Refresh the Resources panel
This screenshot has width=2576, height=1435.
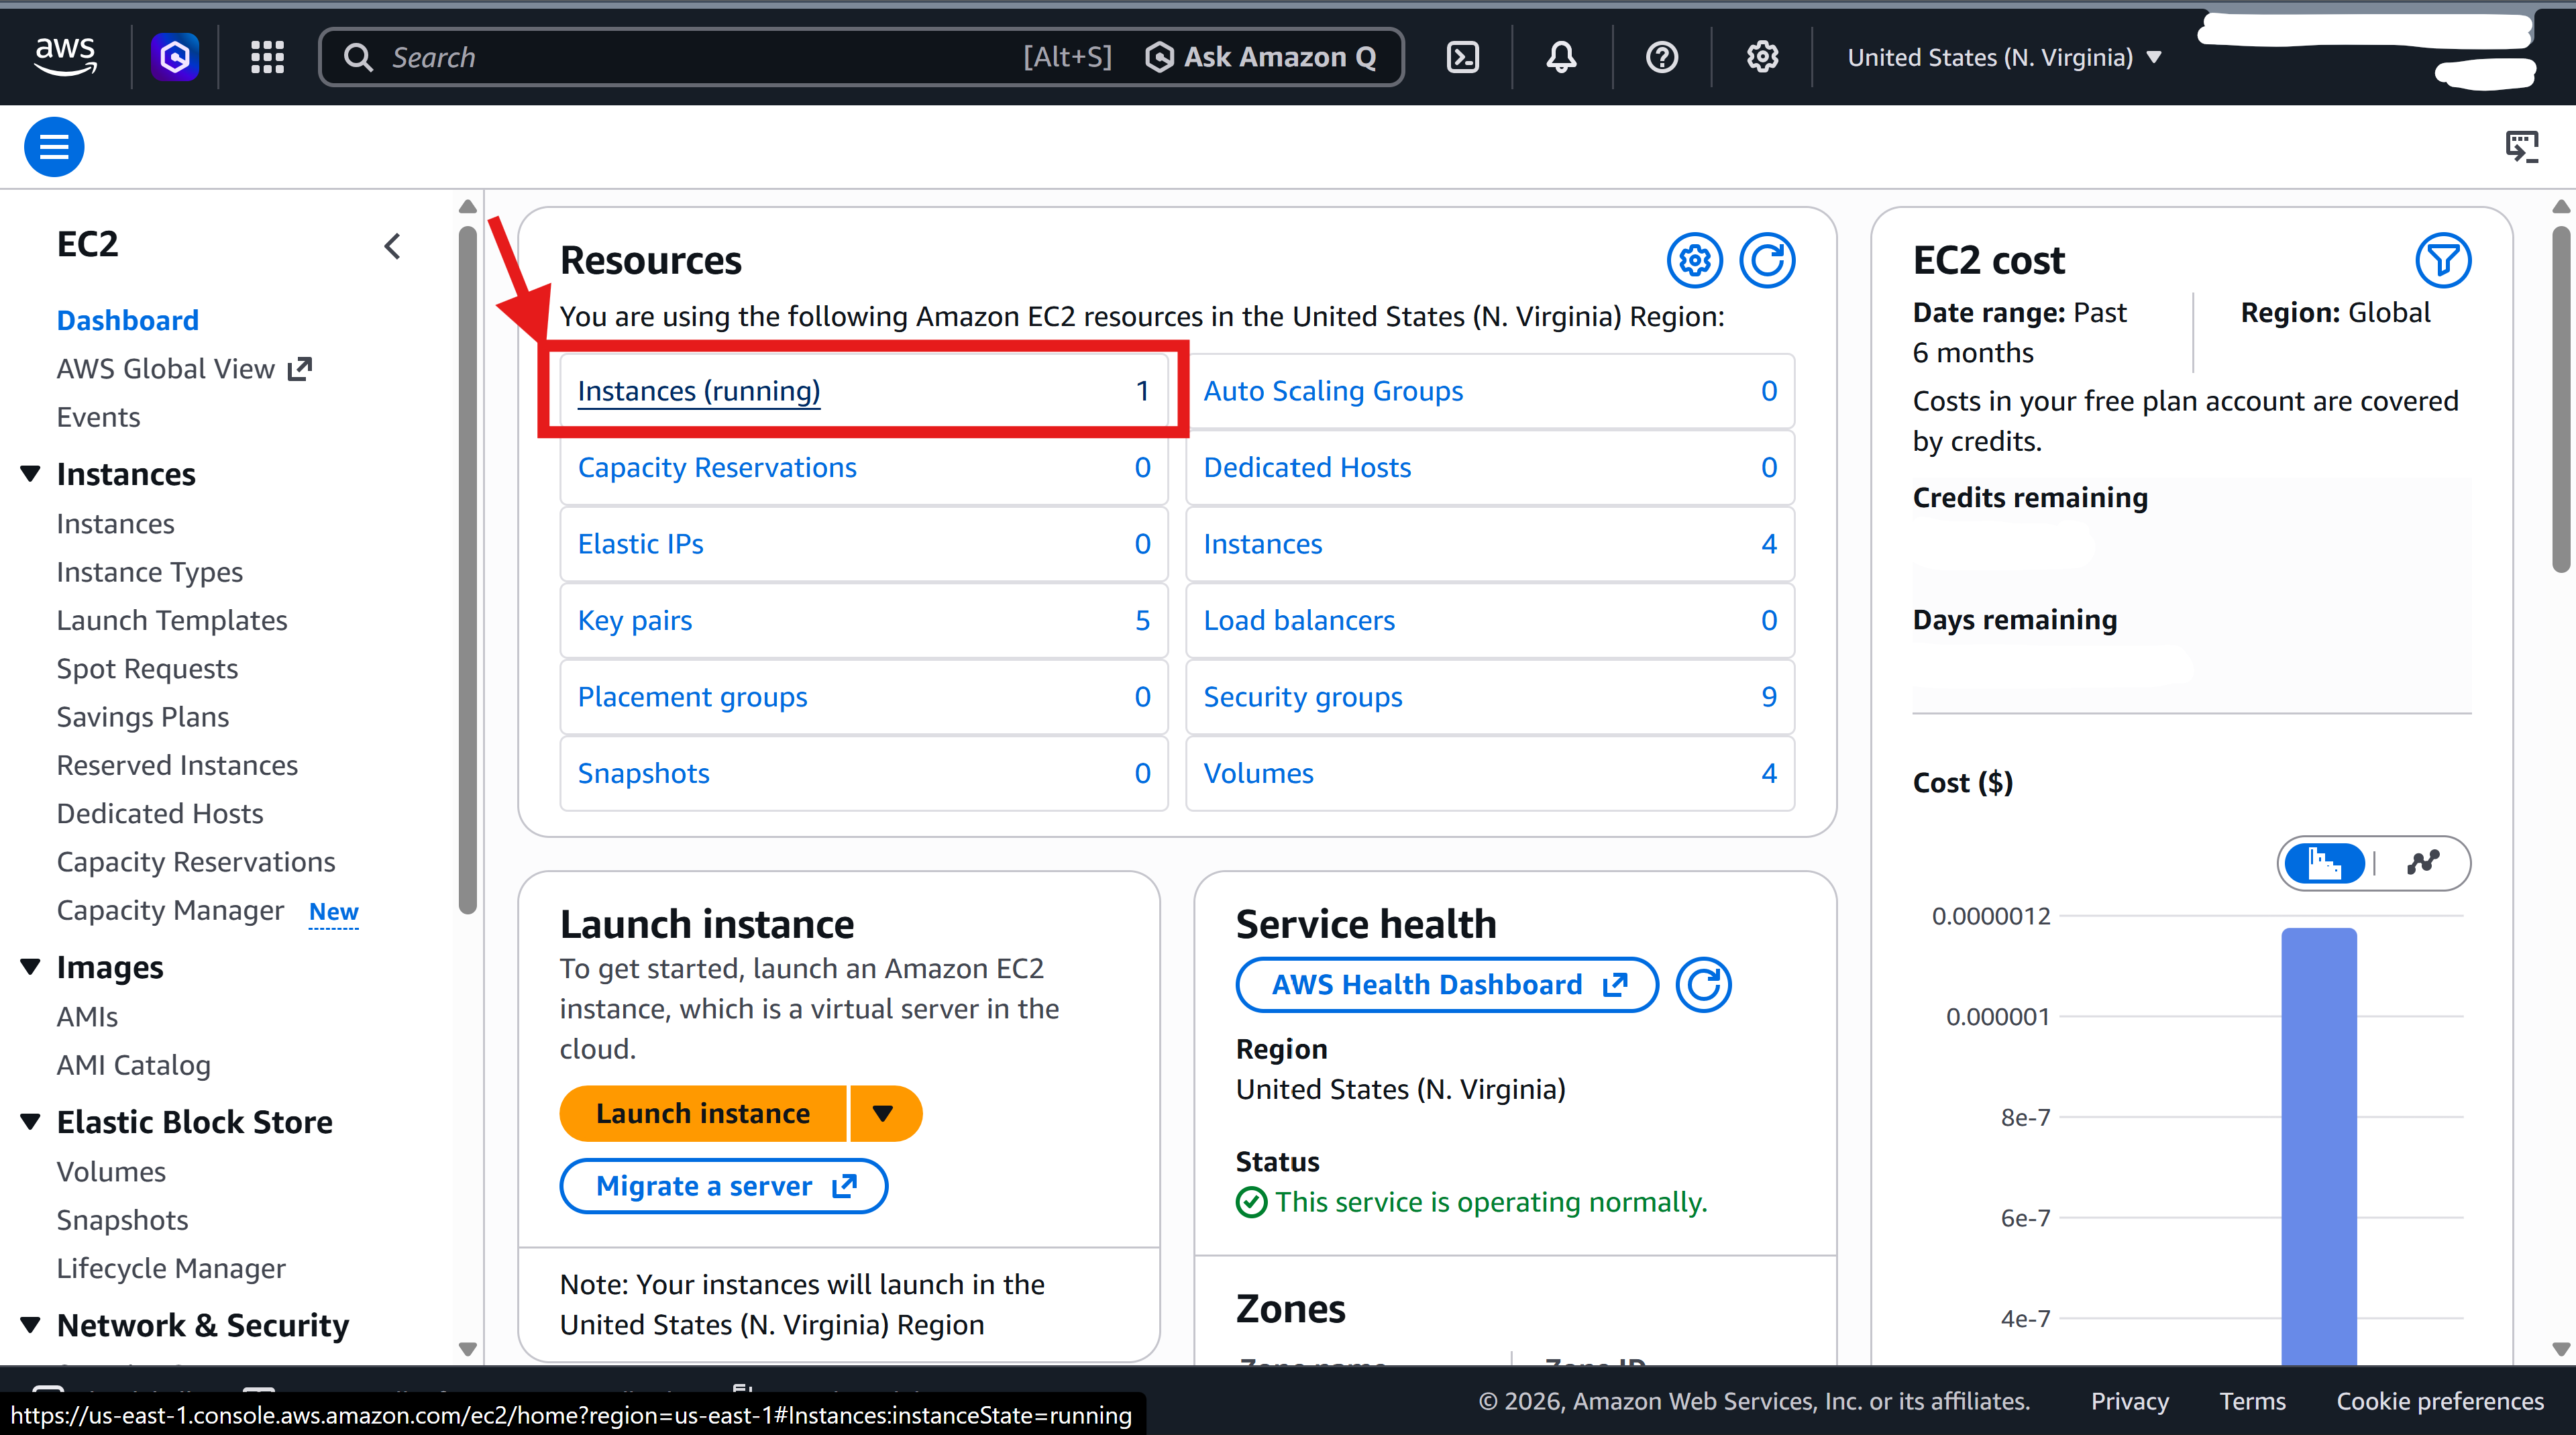(1767, 261)
